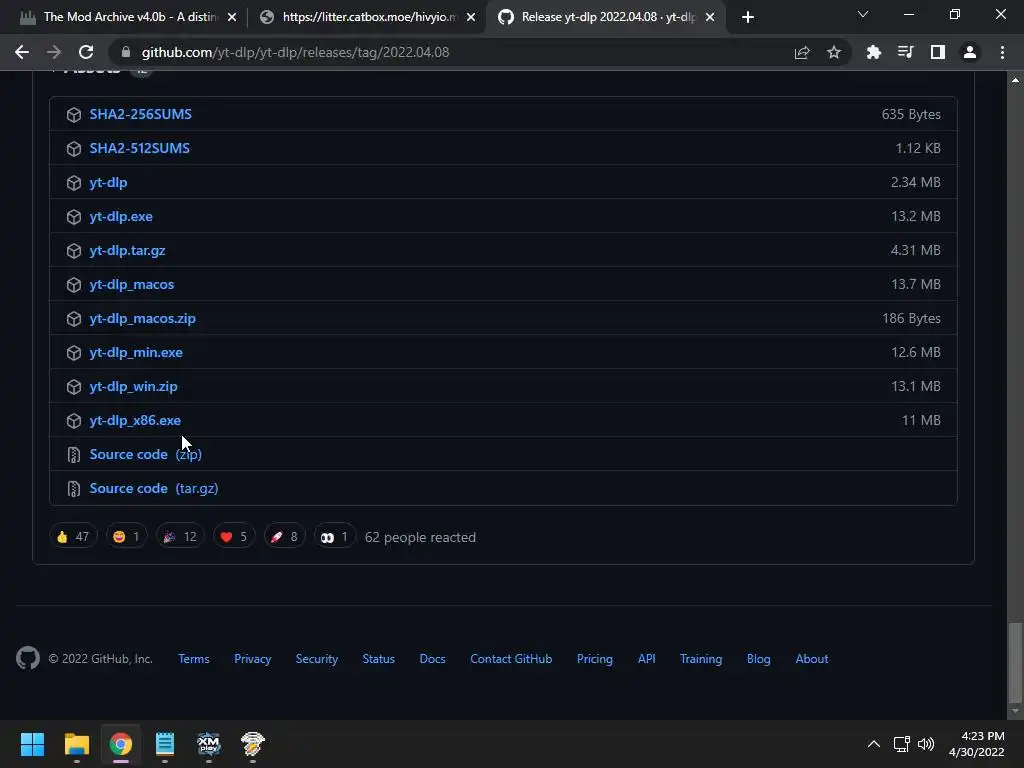The width and height of the screenshot is (1024, 768).
Task: Open the Windows Start menu
Action: pyautogui.click(x=32, y=744)
